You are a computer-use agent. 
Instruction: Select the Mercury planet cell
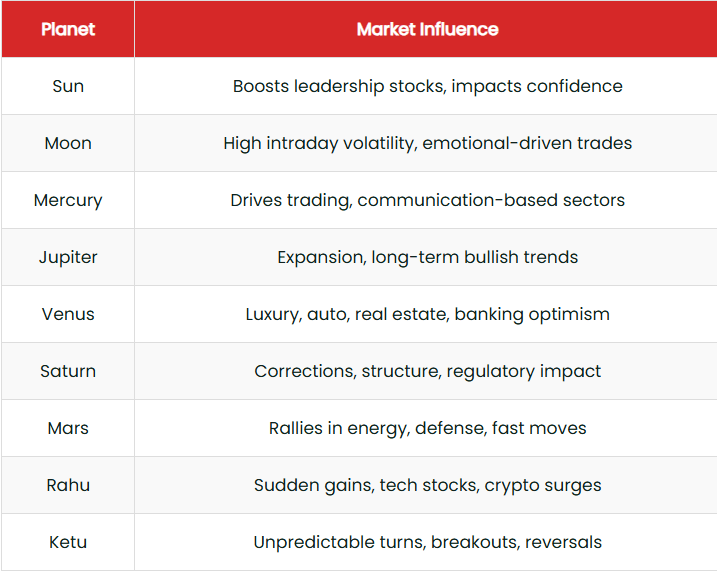(x=68, y=200)
